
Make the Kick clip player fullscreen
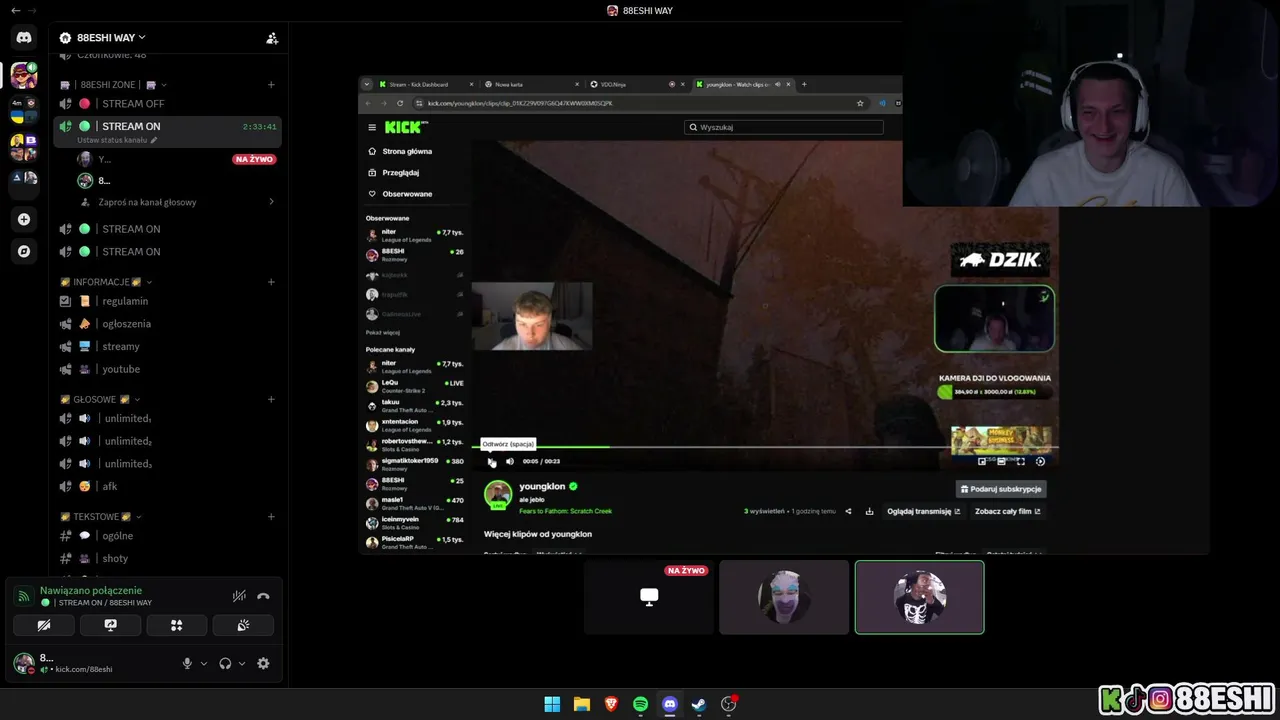click(x=1021, y=461)
